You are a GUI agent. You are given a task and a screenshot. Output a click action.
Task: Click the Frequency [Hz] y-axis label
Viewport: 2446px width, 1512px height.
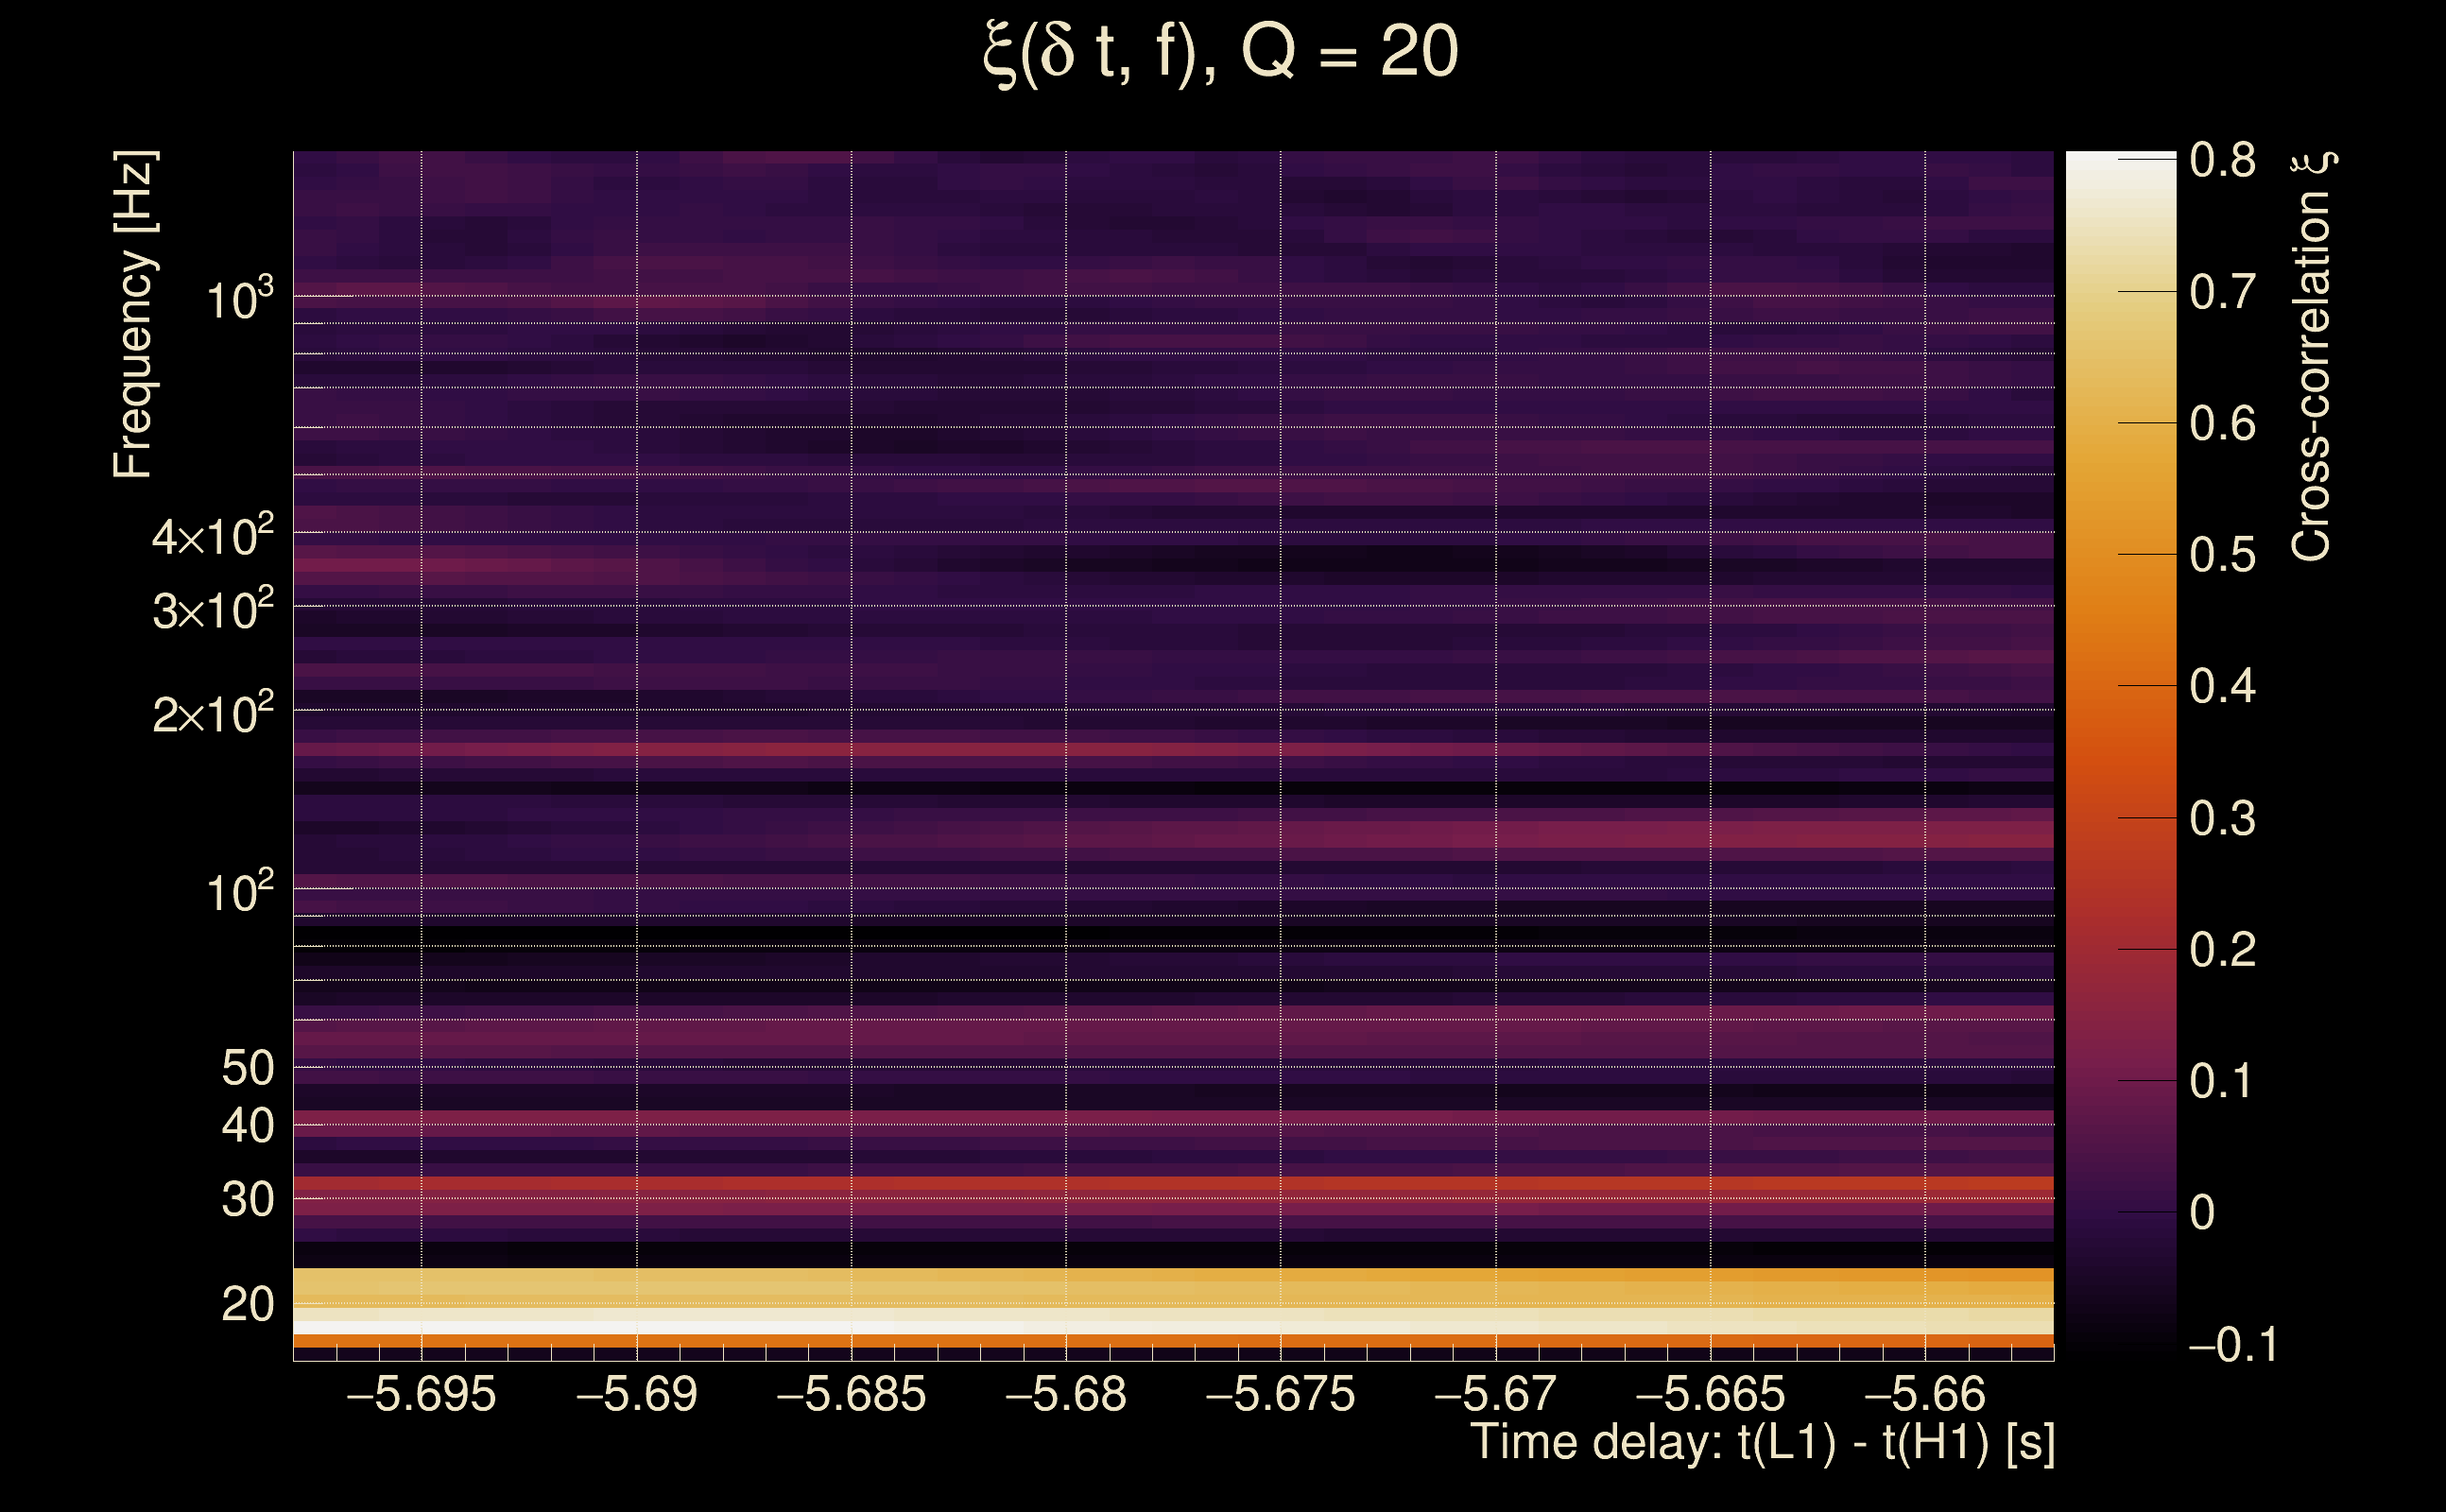(x=134, y=314)
